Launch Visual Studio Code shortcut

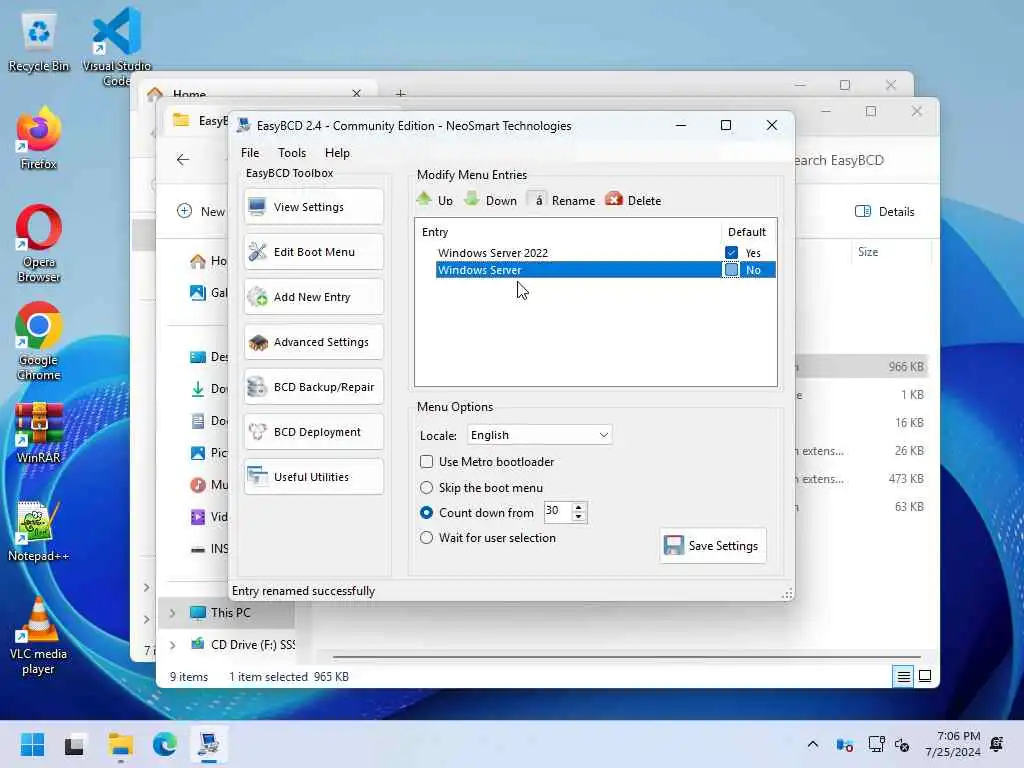pos(116,47)
